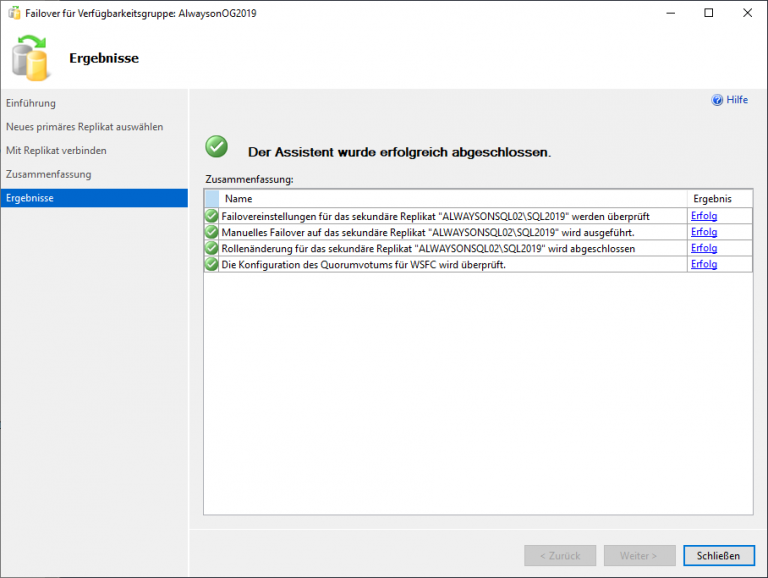Select row text 'Manuelles Failover auf das sekundäre Replikat'

click(428, 233)
